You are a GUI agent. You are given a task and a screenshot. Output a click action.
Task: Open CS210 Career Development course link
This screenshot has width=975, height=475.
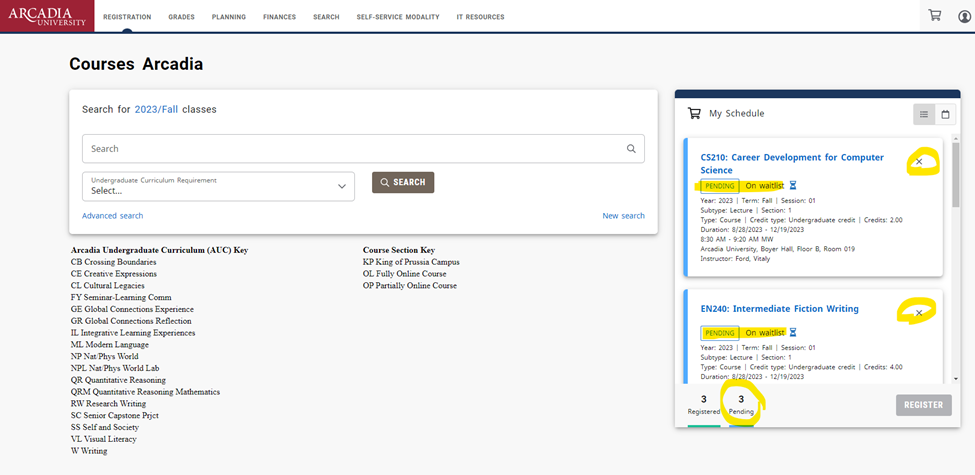[x=792, y=164]
